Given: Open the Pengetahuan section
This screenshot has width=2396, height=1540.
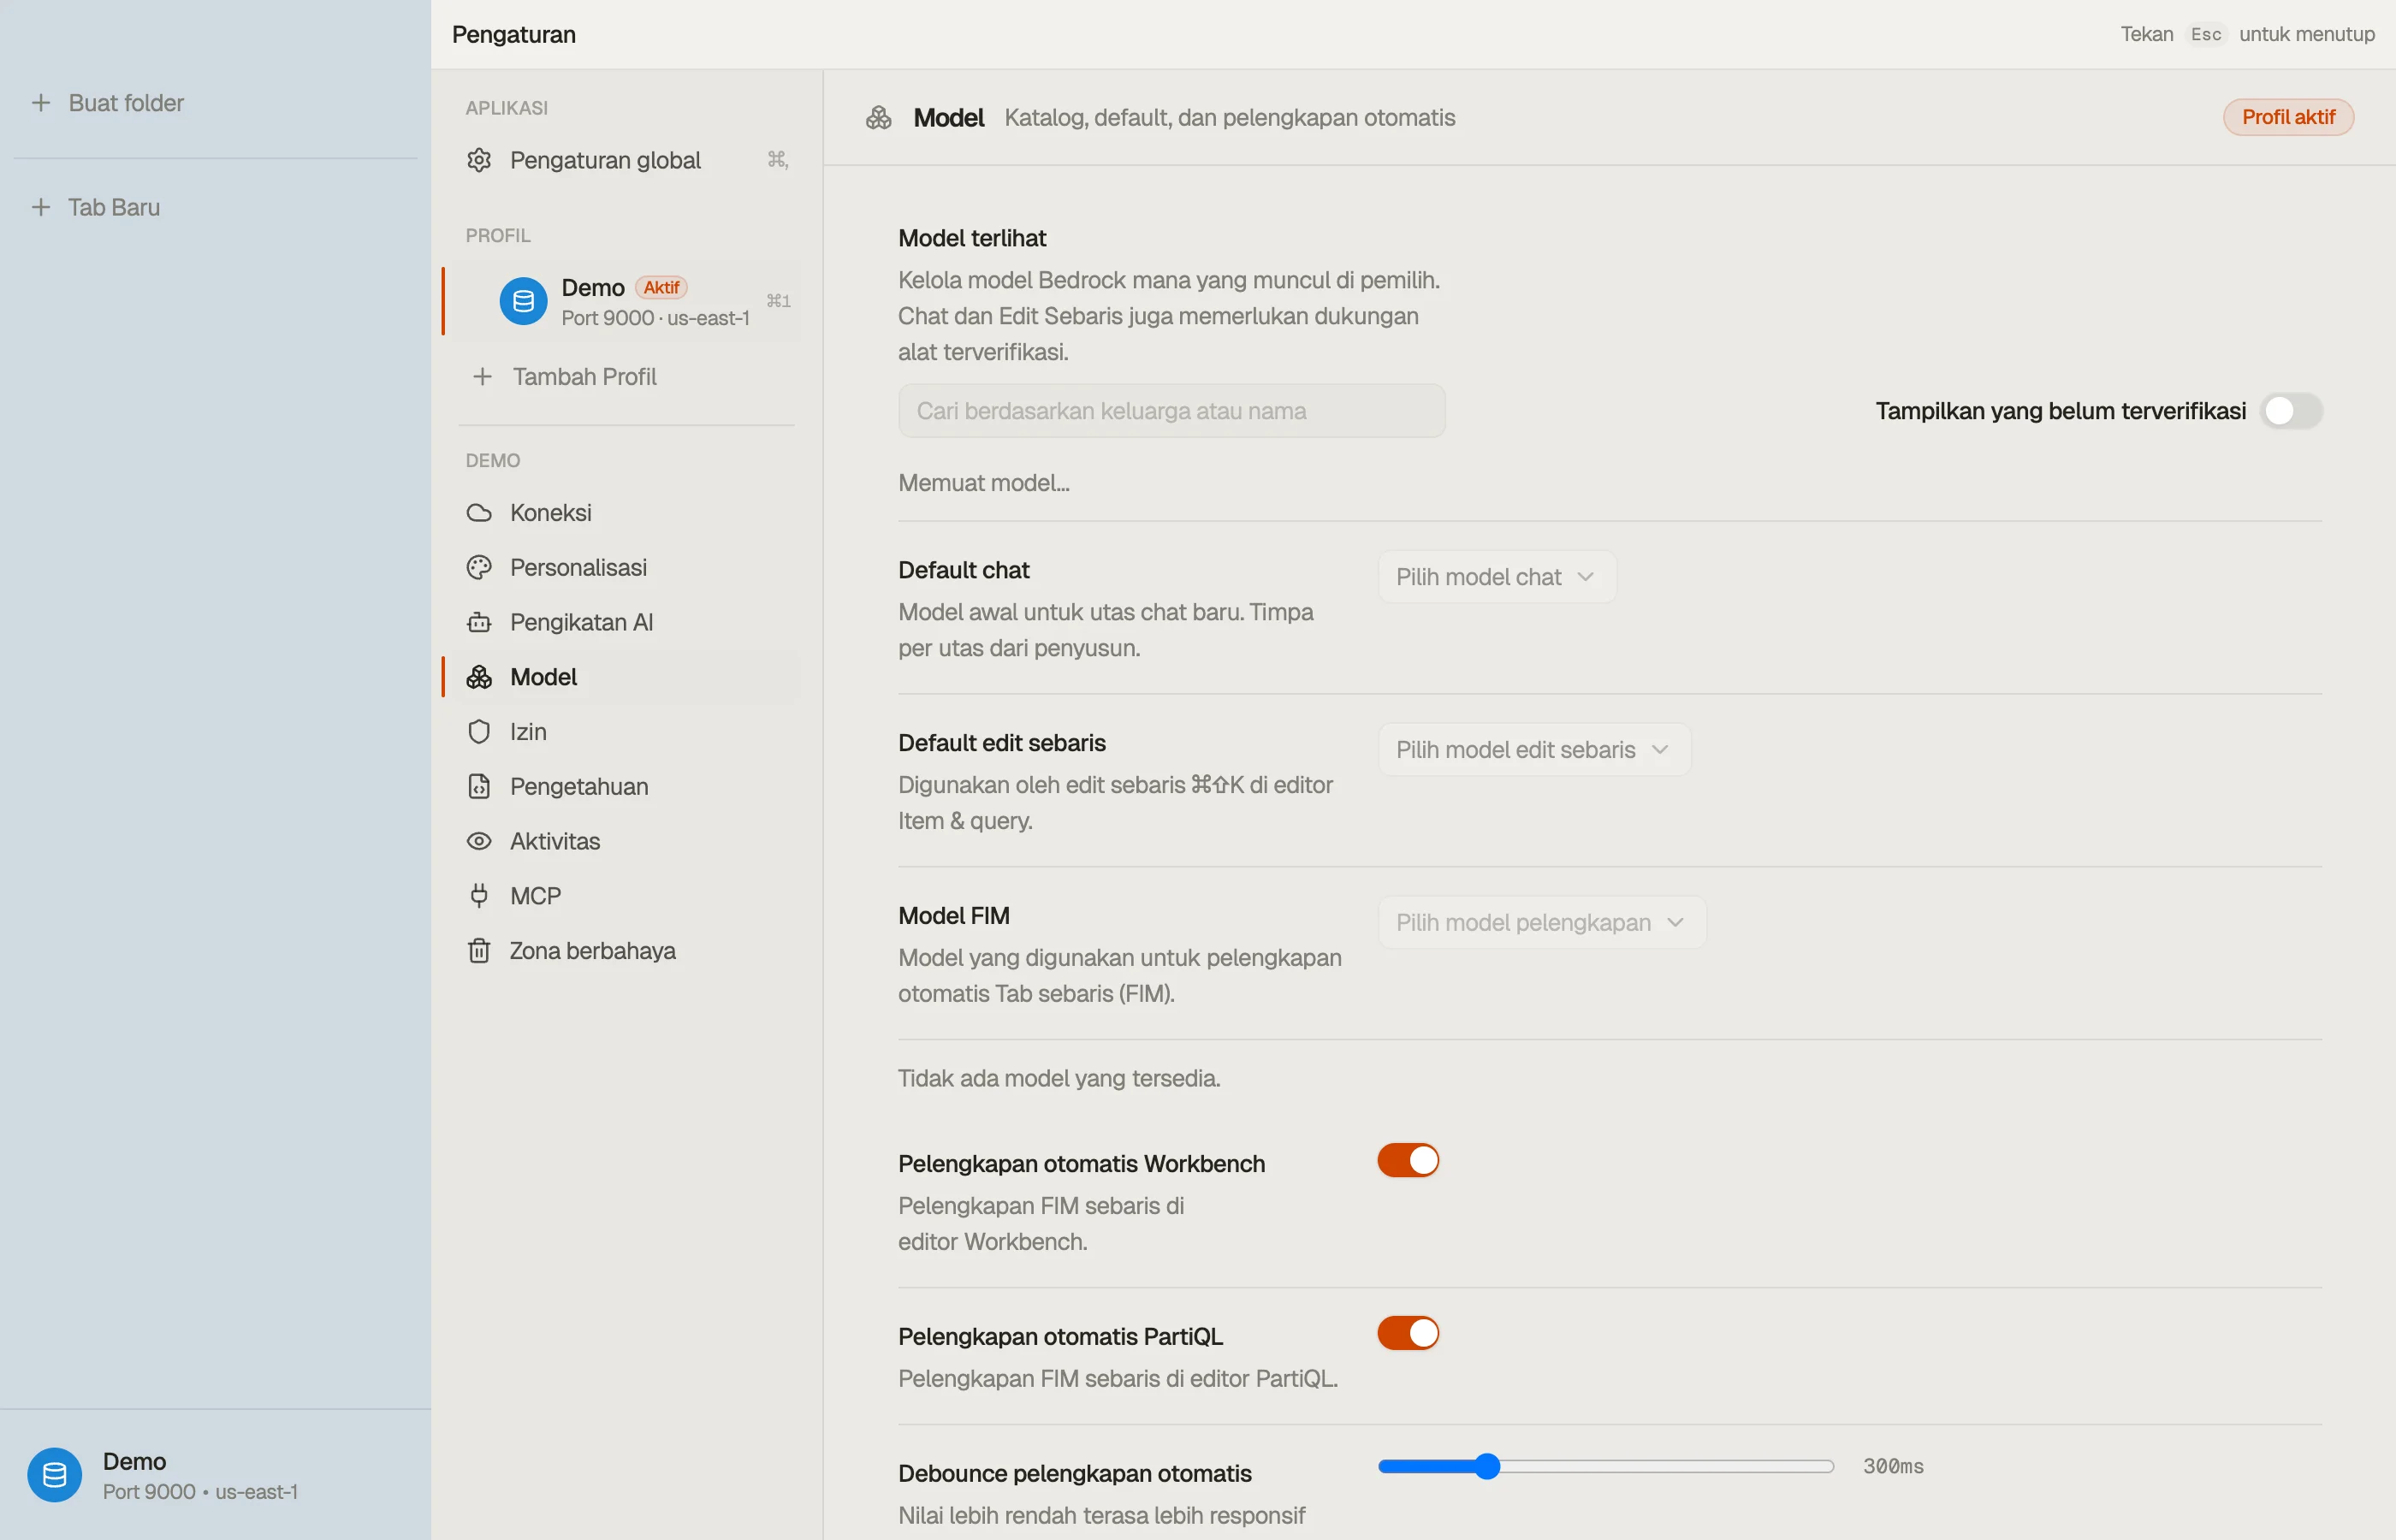Looking at the screenshot, I should coord(627,787).
